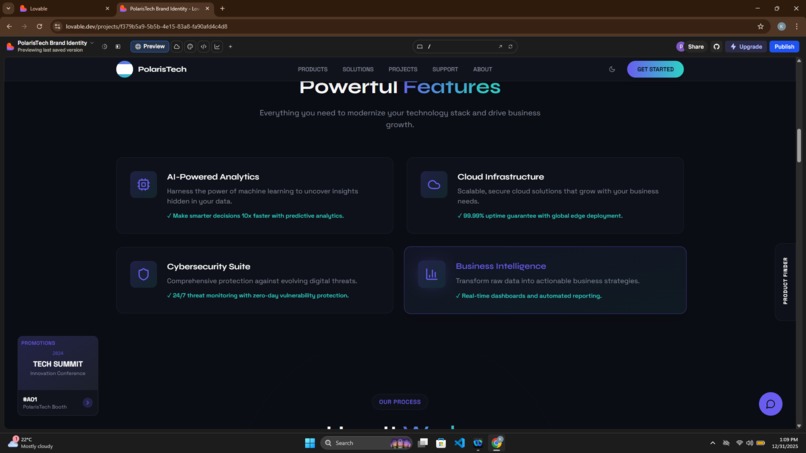Open the PolarisTech brand name link
This screenshot has height=453, width=806.
(x=162, y=69)
